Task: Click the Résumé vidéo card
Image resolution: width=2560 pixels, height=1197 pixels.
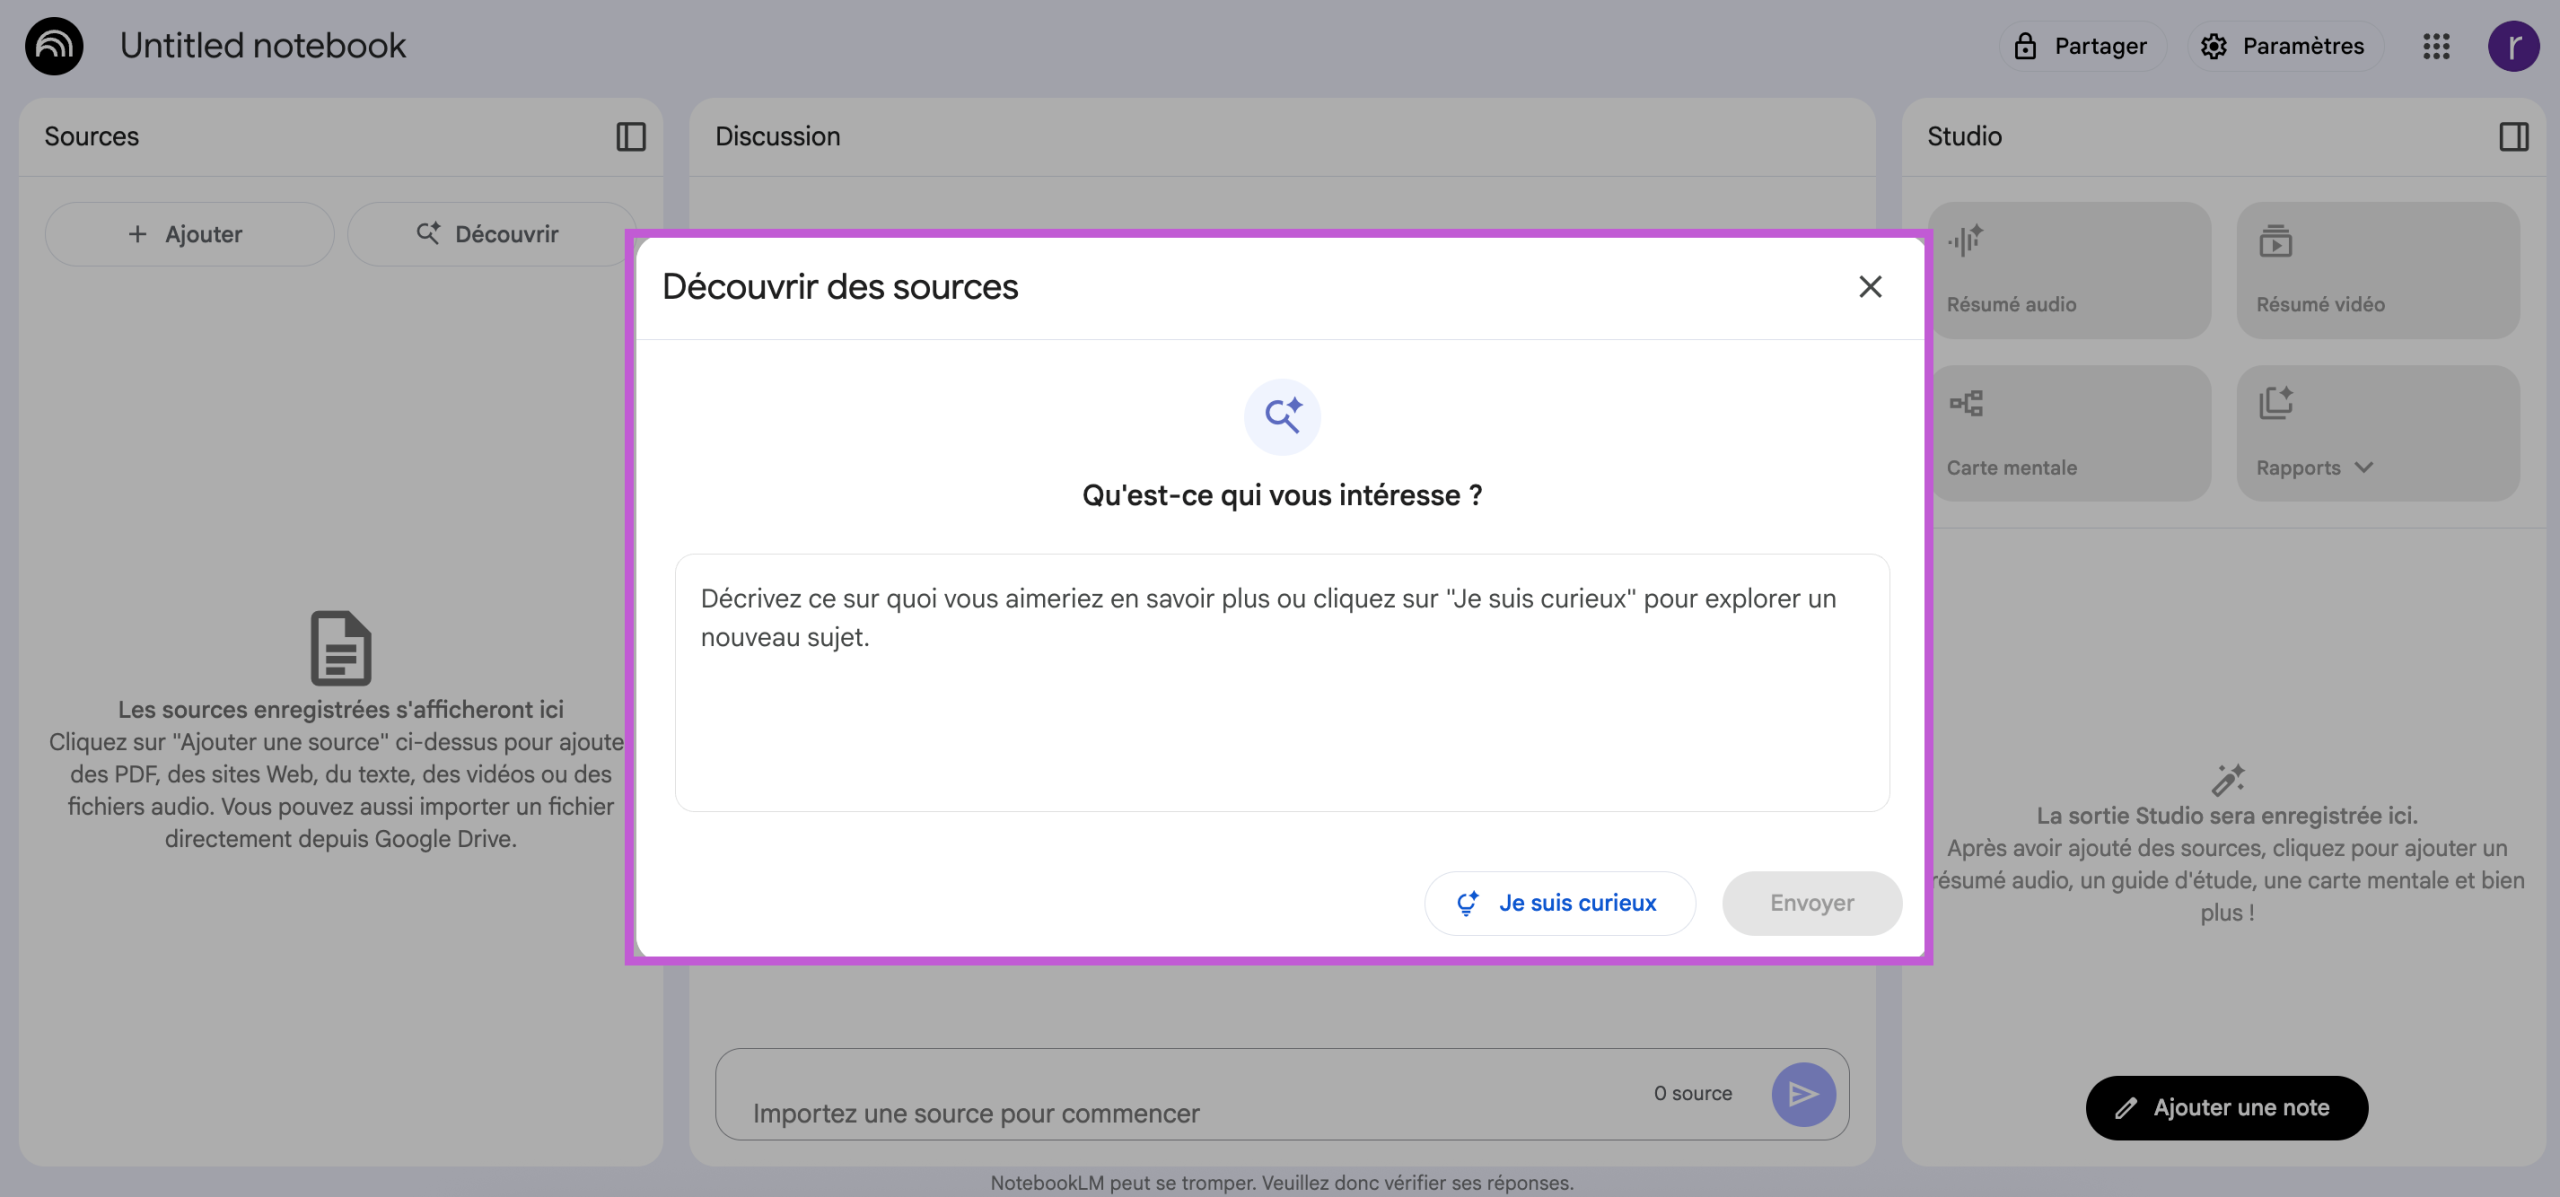Action: tap(2378, 270)
